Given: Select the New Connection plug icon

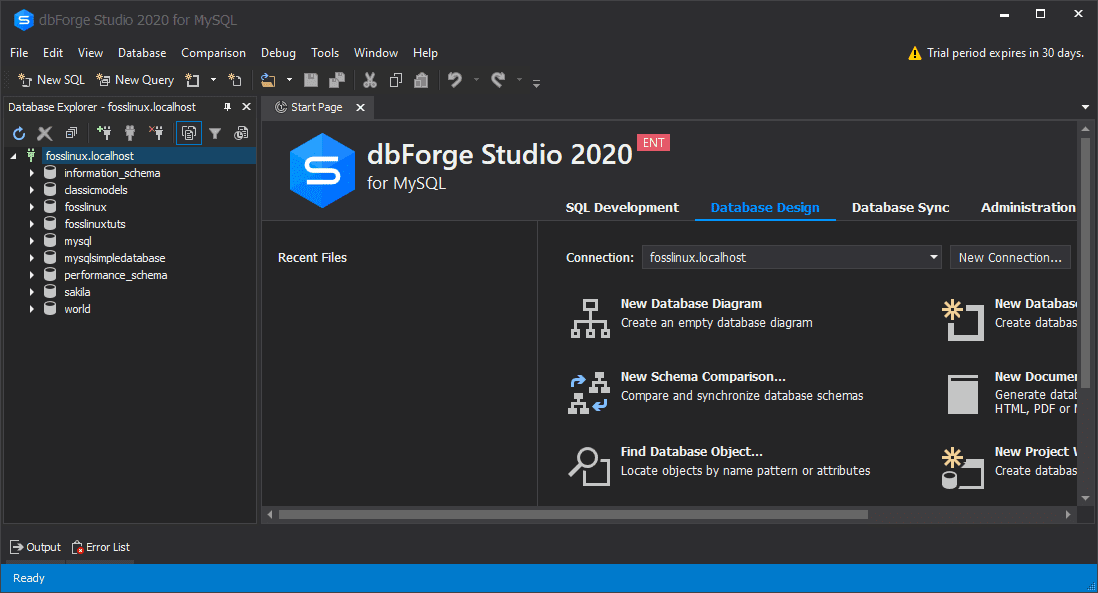Looking at the screenshot, I should coord(105,132).
